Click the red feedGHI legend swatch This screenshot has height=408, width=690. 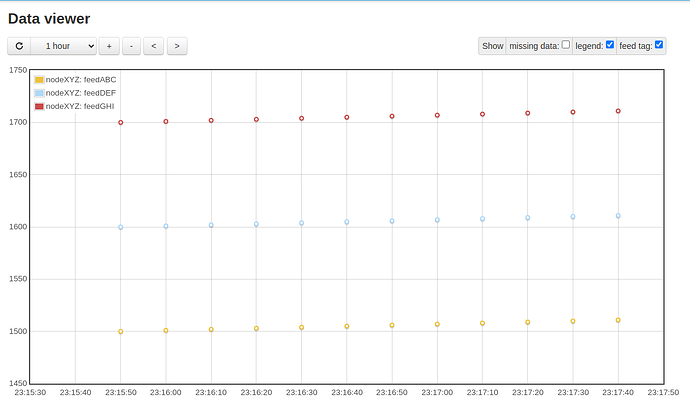point(39,106)
